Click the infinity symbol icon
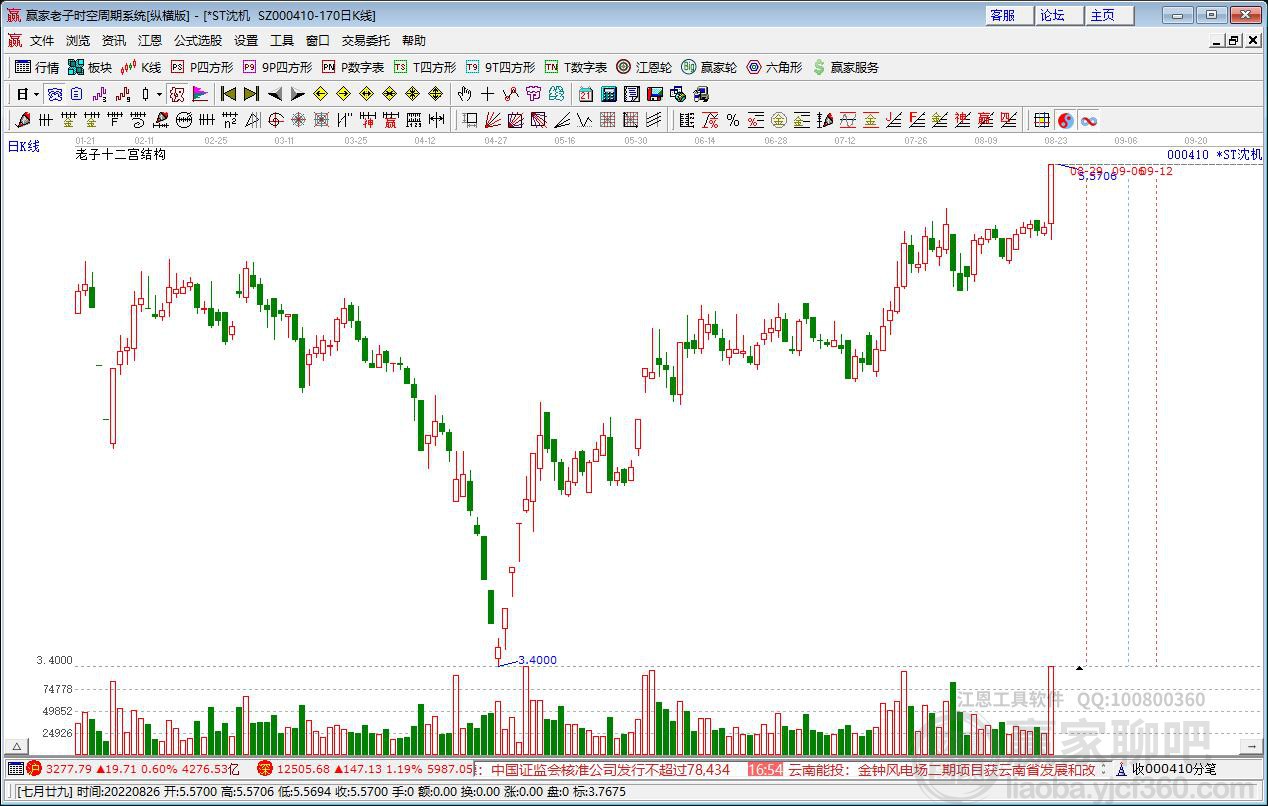This screenshot has height=806, width=1268. pyautogui.click(x=1089, y=120)
